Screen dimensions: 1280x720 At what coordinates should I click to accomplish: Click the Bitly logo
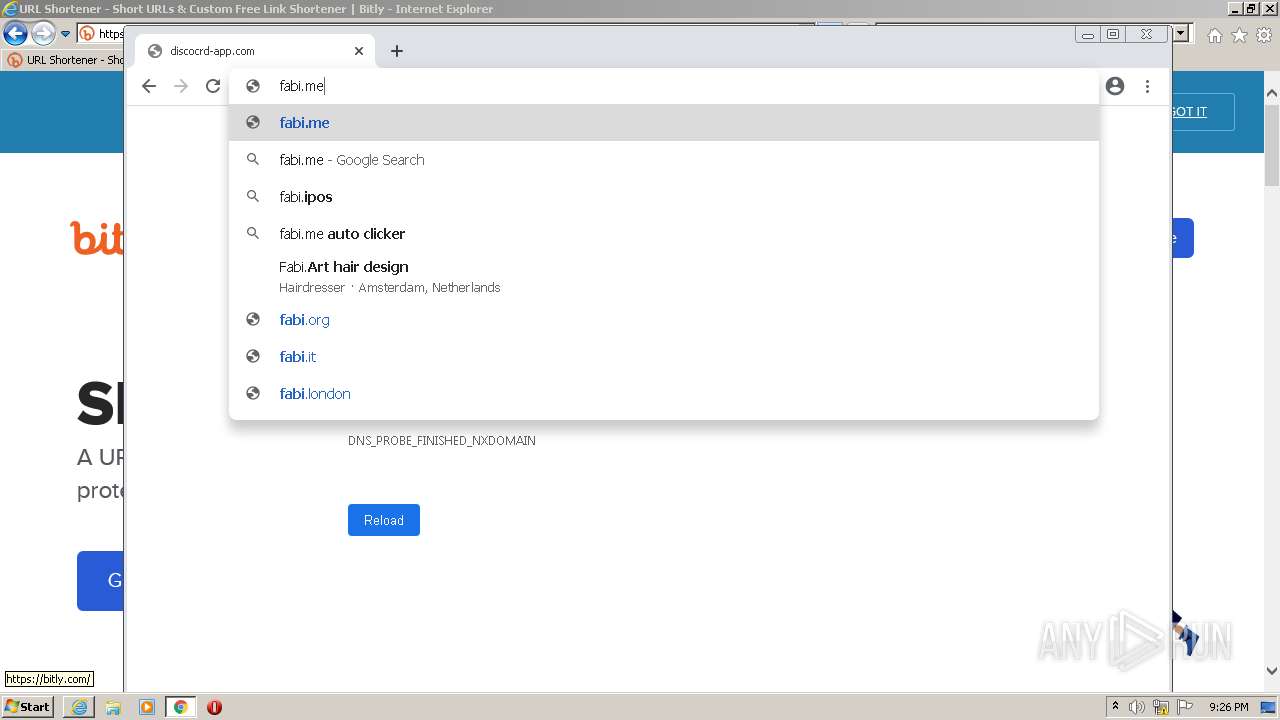point(97,238)
